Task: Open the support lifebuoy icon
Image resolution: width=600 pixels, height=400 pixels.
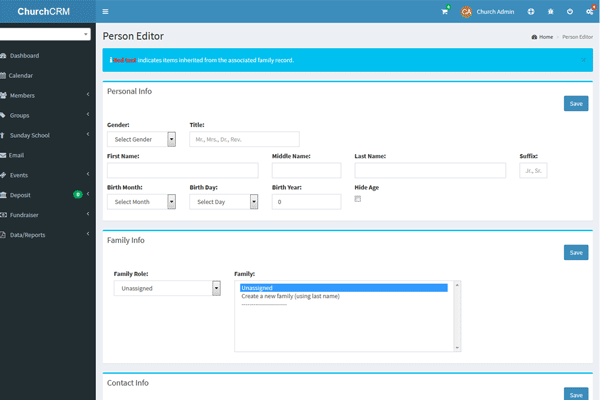Action: 531,12
